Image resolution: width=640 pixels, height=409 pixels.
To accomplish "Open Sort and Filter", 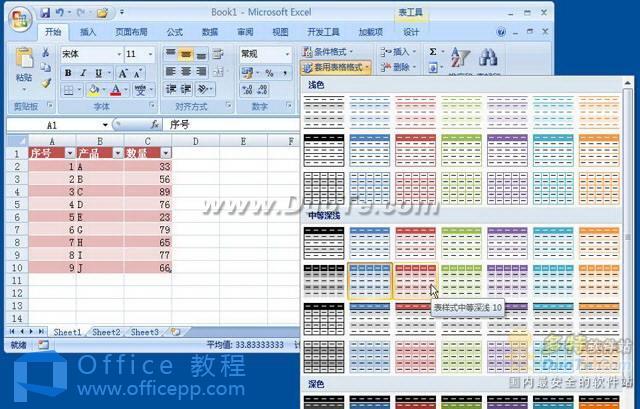I will click(x=460, y=59).
